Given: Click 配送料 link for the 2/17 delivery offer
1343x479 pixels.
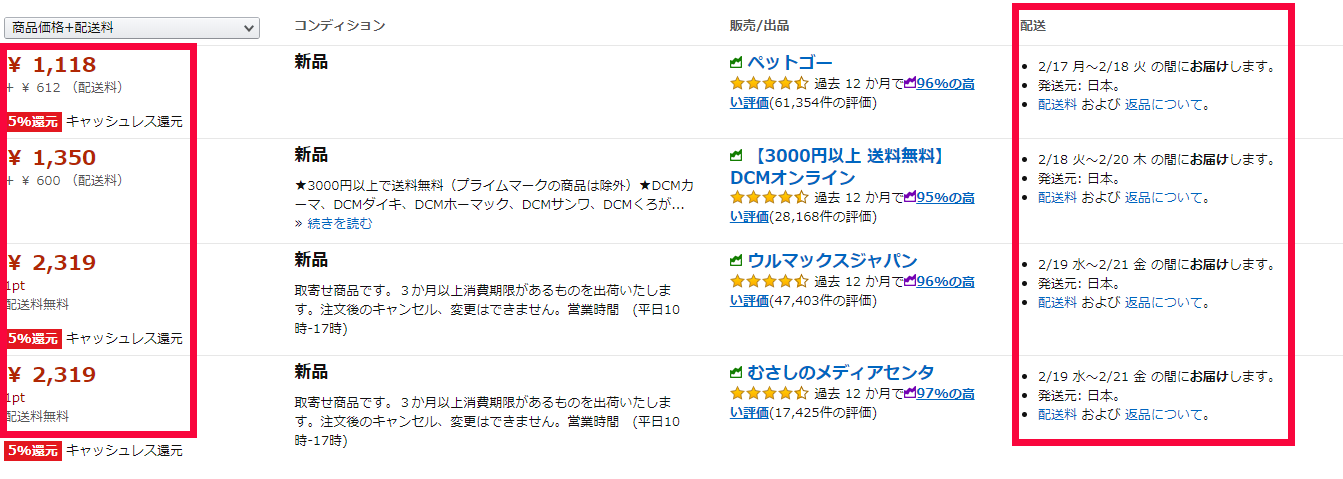Looking at the screenshot, I should pos(1057,104).
